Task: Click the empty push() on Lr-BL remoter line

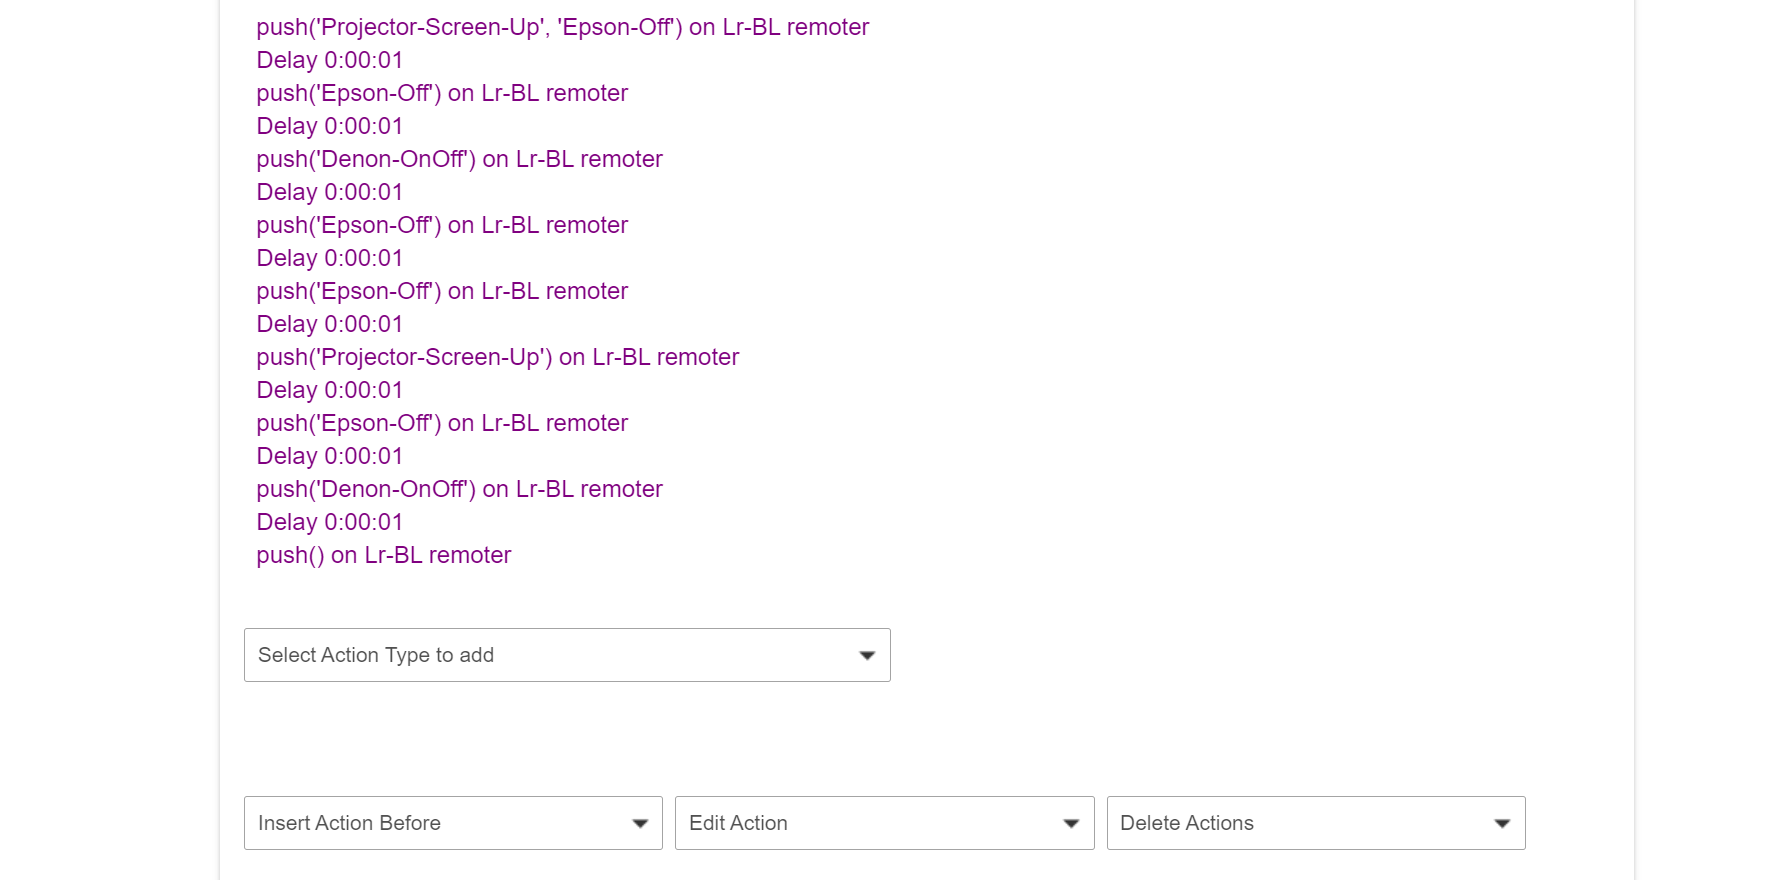Action: (x=384, y=555)
